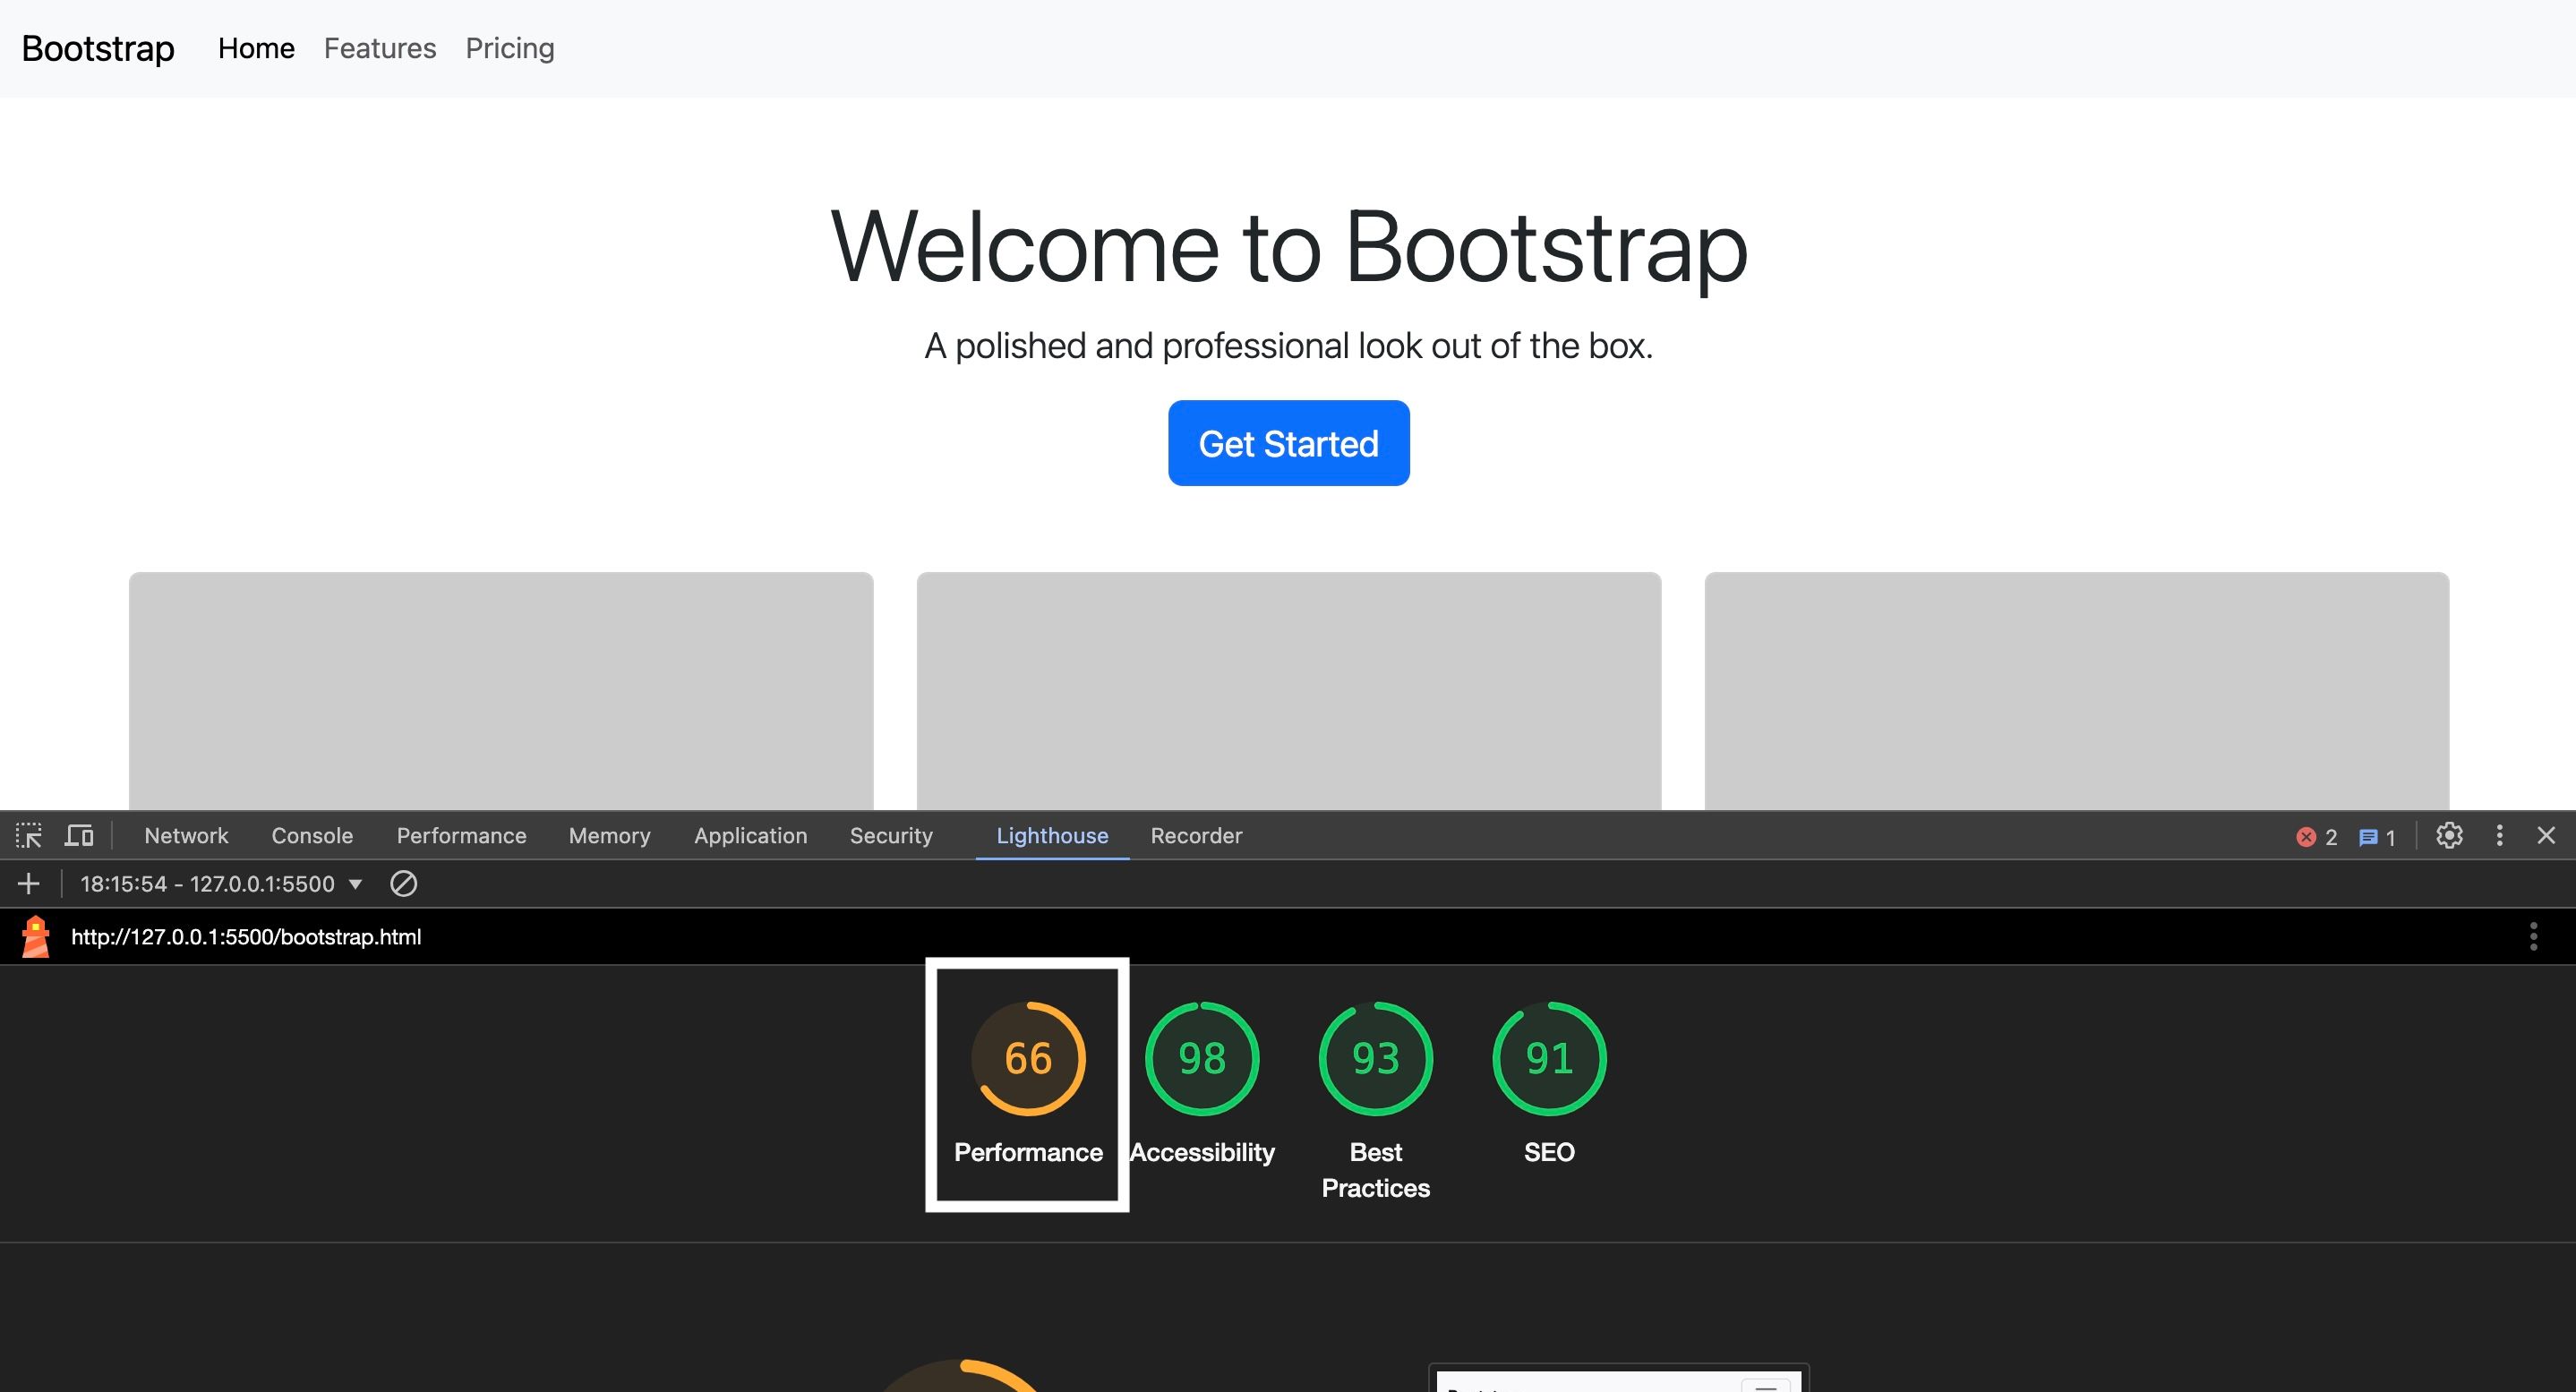The height and width of the screenshot is (1392, 2576).
Task: Start a new Lighthouse report with plus icon
Action: point(29,883)
